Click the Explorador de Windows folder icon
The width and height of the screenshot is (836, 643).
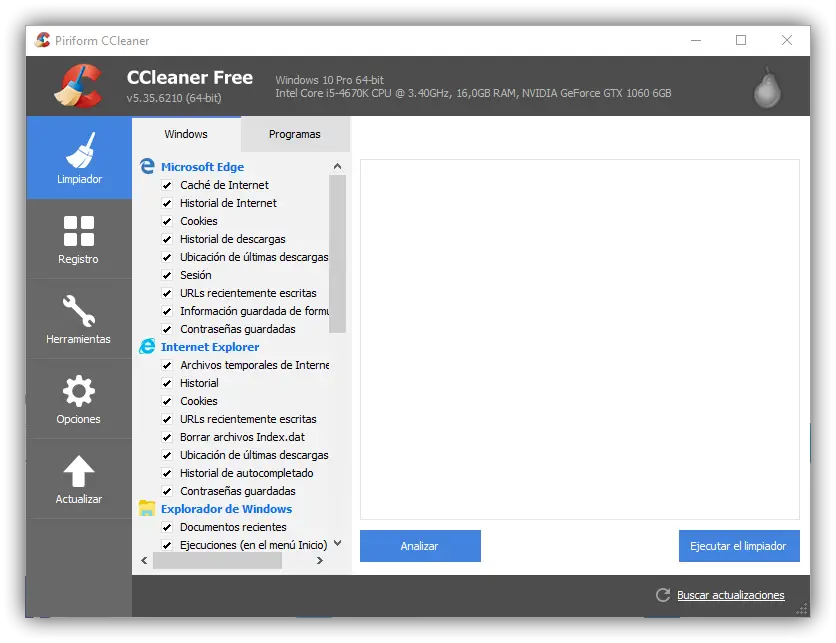click(147, 508)
